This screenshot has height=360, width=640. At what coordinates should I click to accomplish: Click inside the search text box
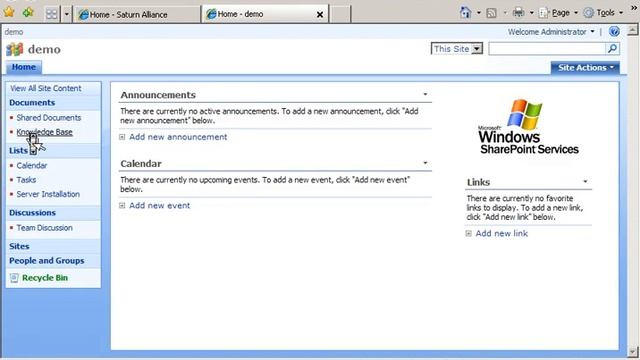click(x=547, y=49)
